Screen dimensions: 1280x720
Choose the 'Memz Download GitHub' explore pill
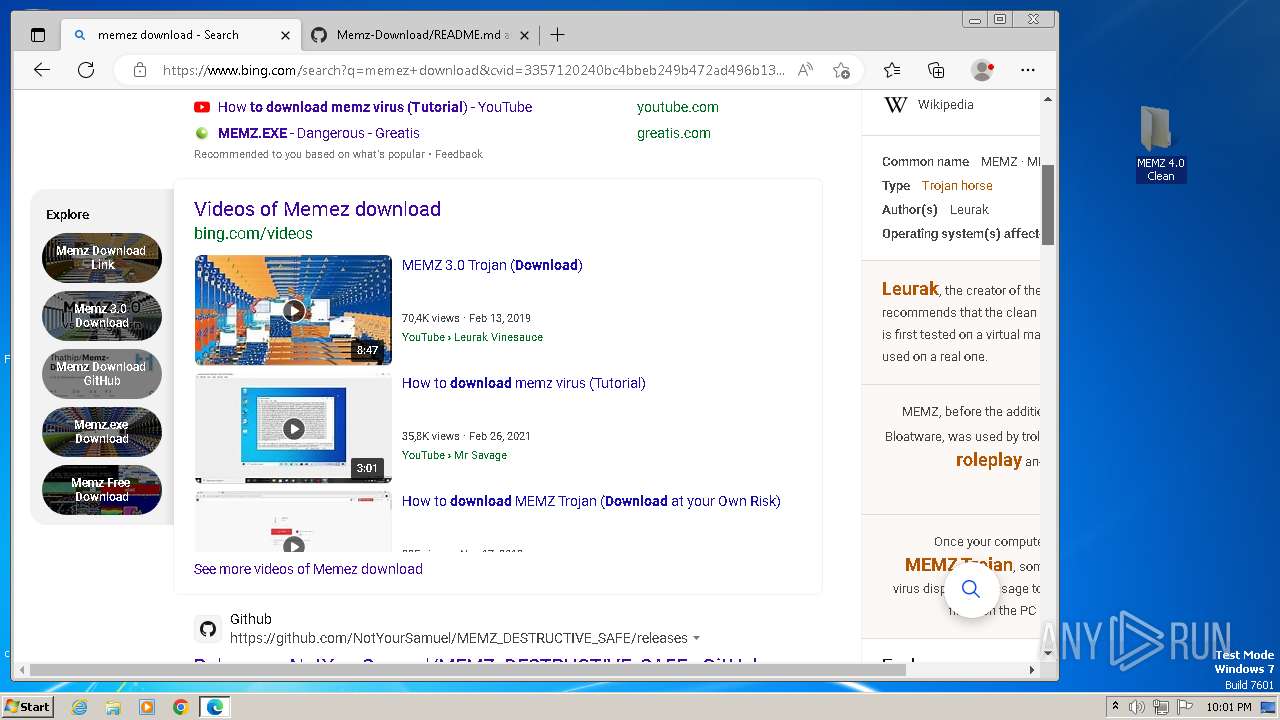102,374
